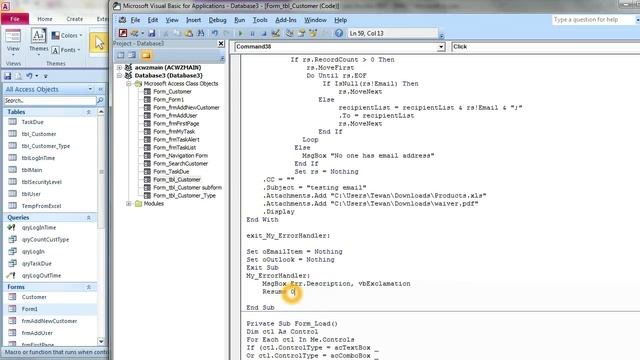
Task: Expand the acwzmain (ACWZMAIN) project node
Action: [x=119, y=67]
